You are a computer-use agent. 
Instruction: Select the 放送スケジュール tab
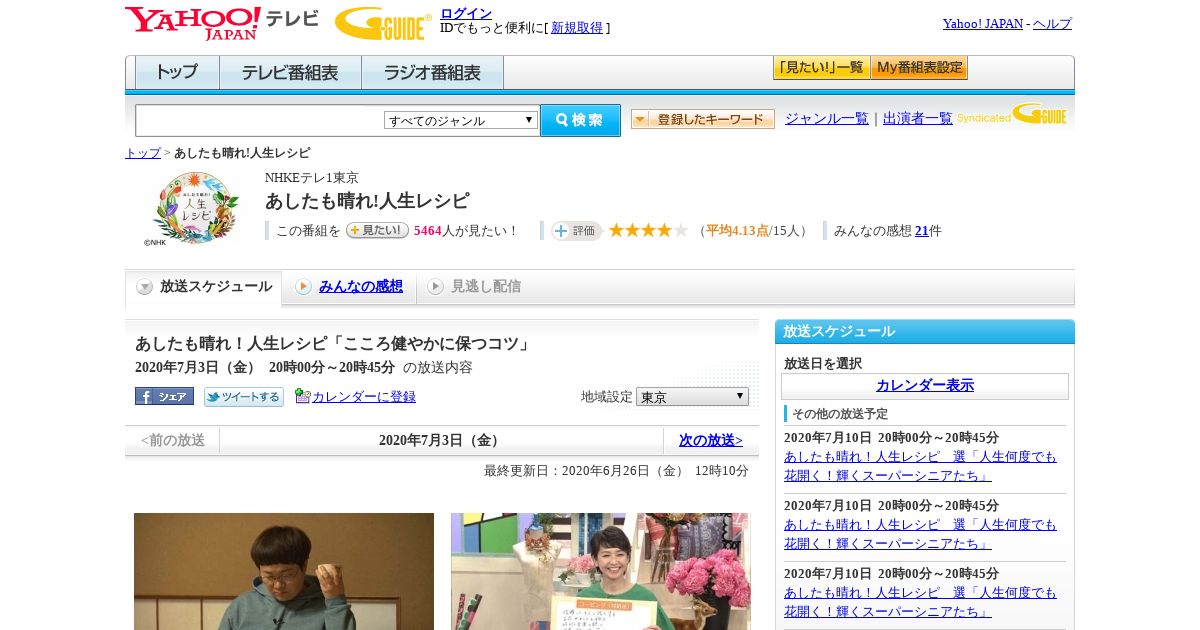pyautogui.click(x=204, y=287)
